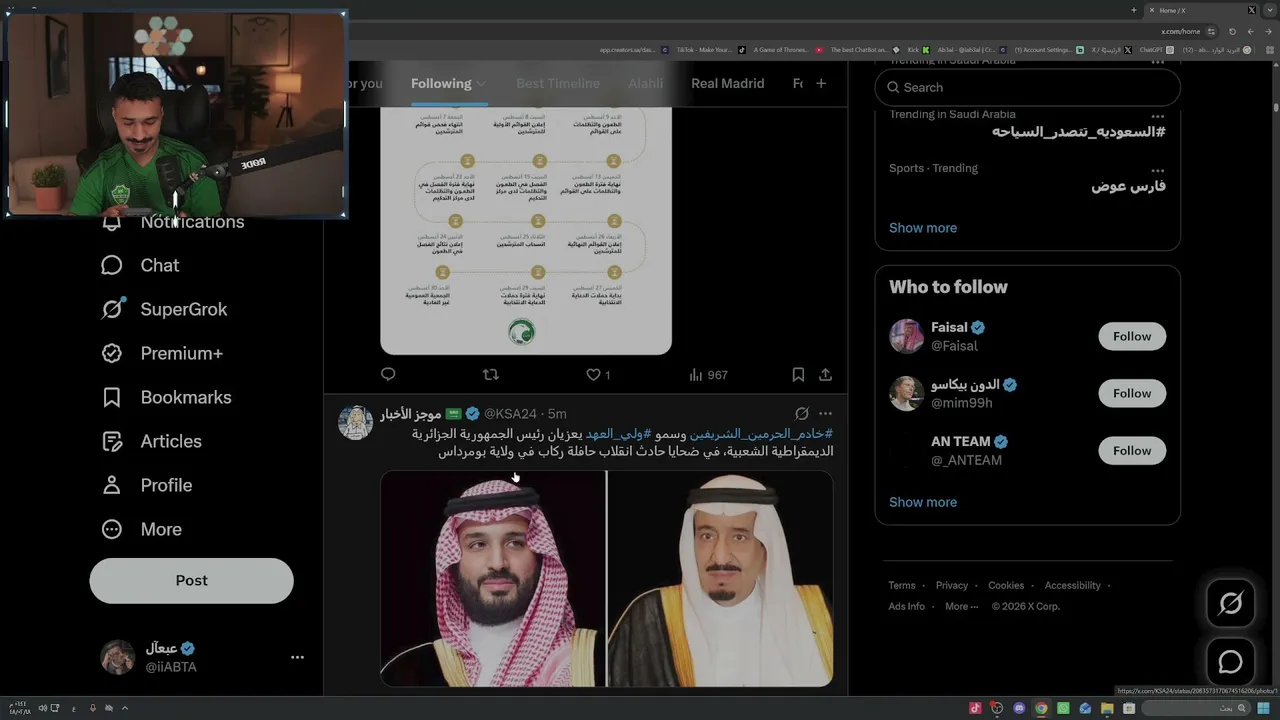Select the Real Madrid tab
Screen dimensions: 1280x720
728,83
